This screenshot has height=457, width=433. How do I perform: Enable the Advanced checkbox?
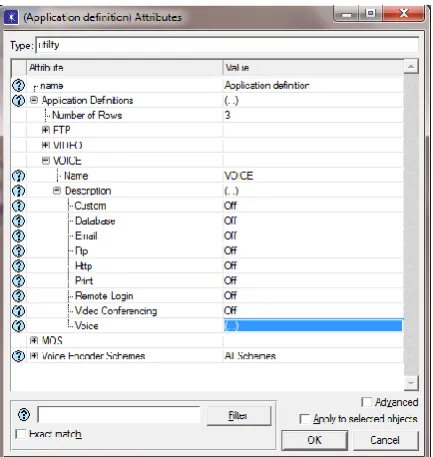[366, 402]
